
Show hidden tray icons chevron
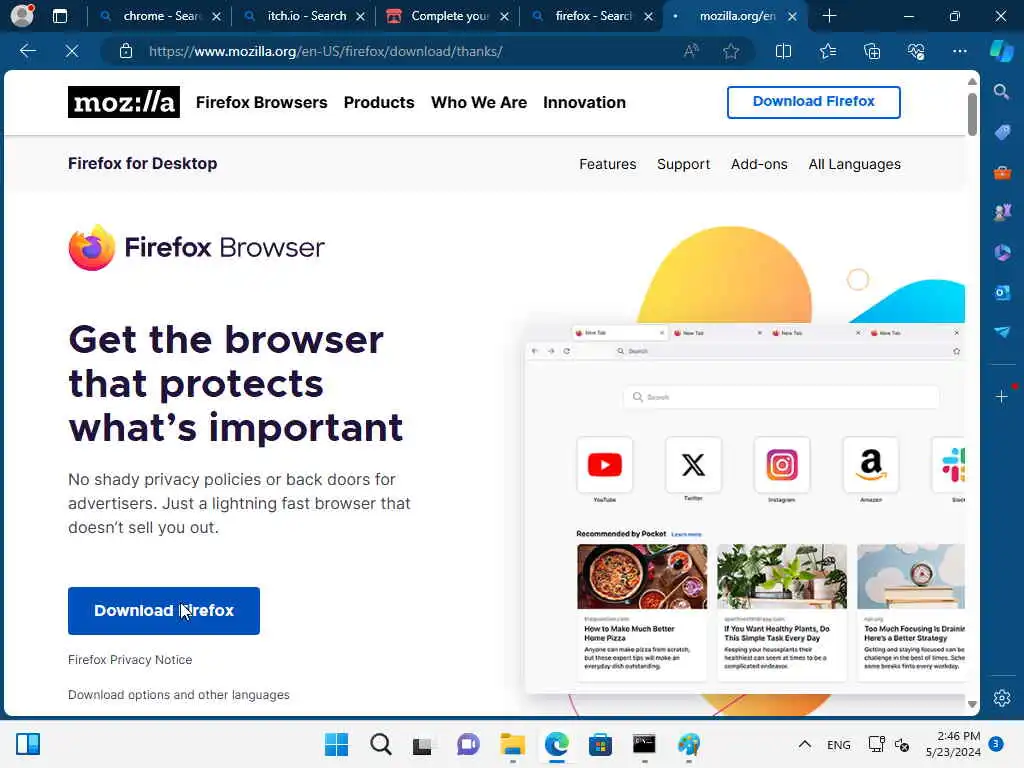[x=805, y=744]
